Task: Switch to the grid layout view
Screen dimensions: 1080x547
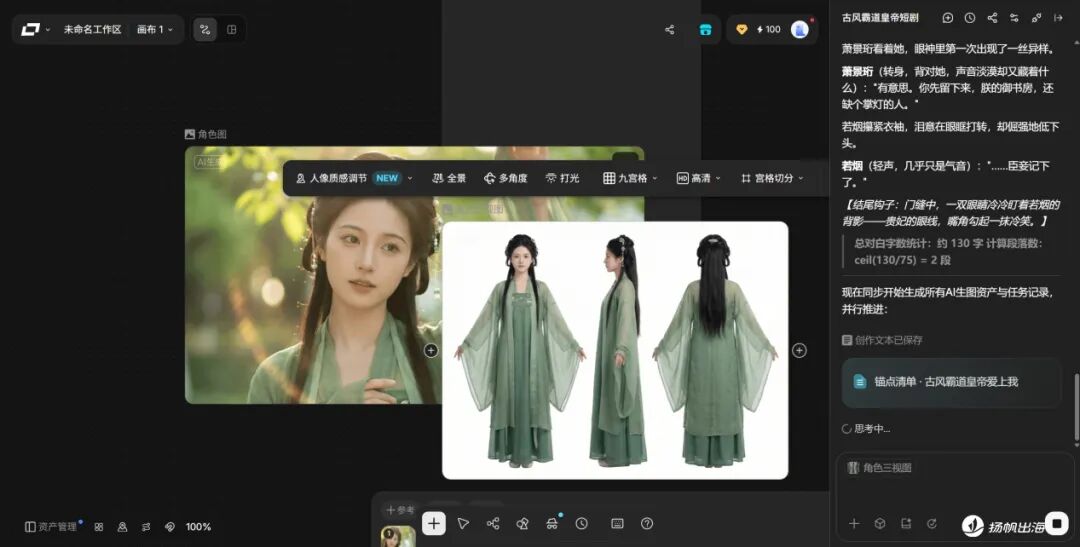Action: (x=231, y=30)
